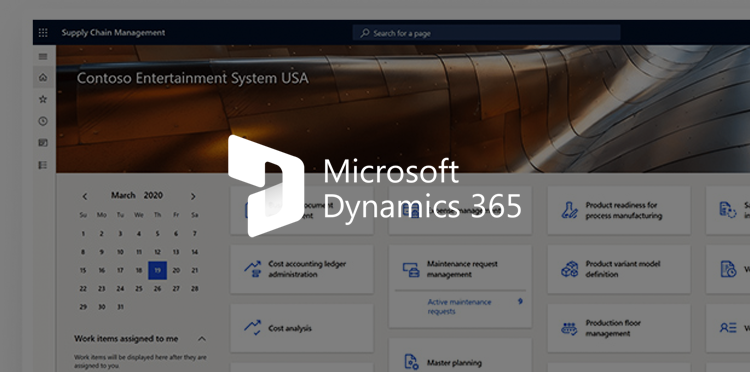Screen dimensions: 750x372
Task: Open Product readiness for process manufacturing tile
Action: click(619, 210)
